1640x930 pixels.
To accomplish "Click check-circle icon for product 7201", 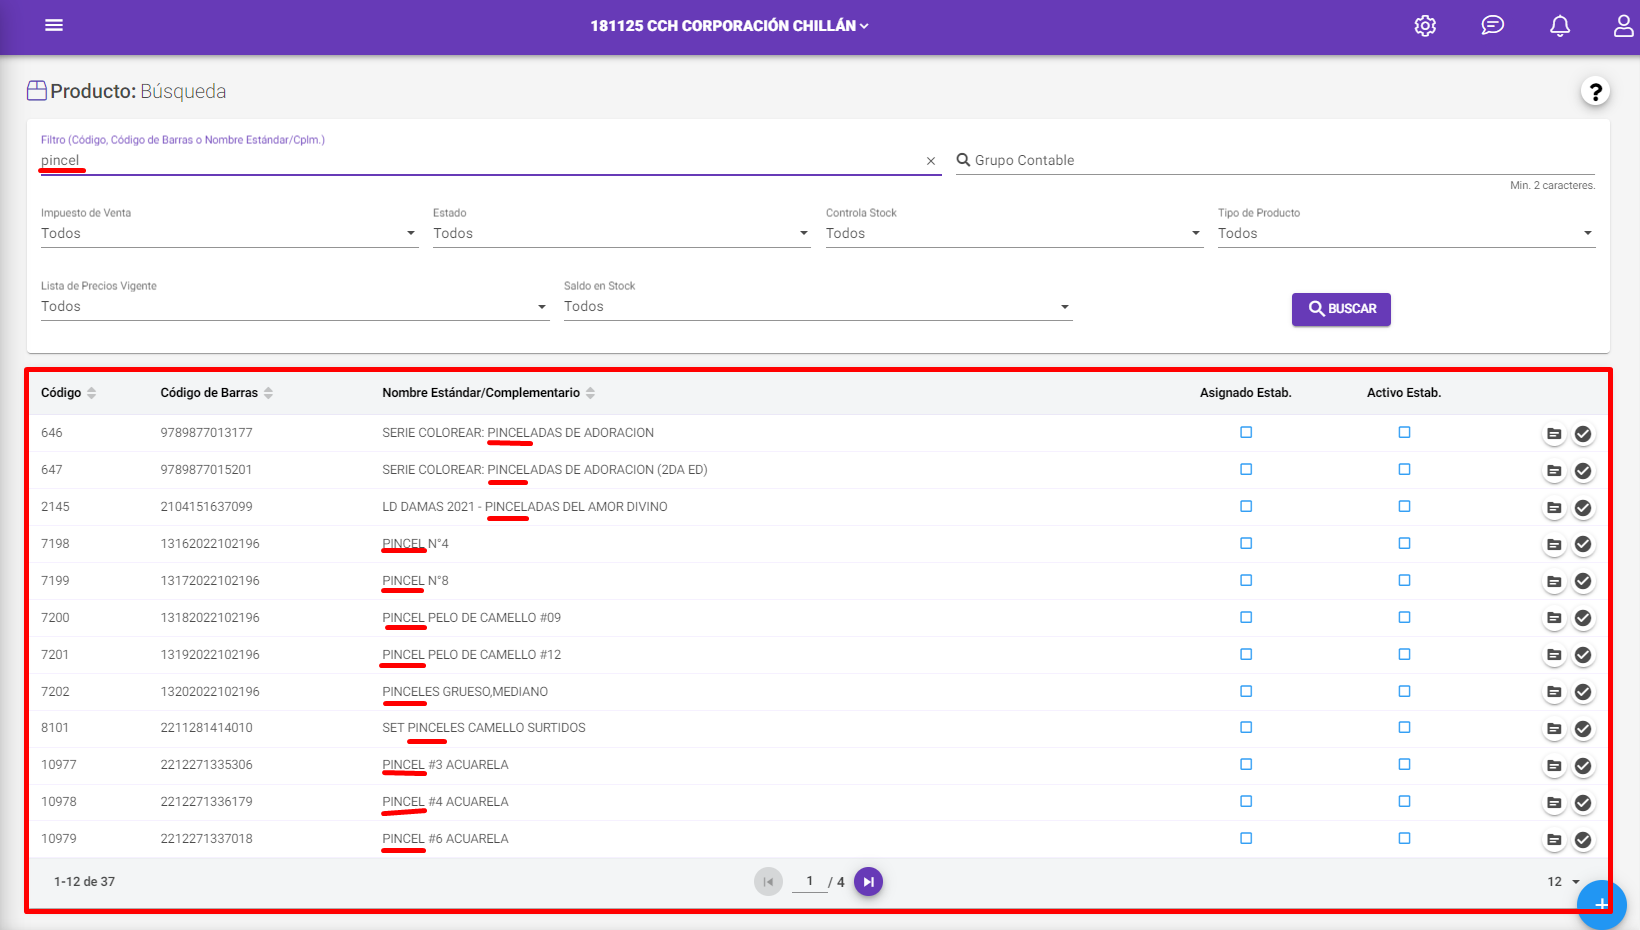I will pos(1583,656).
